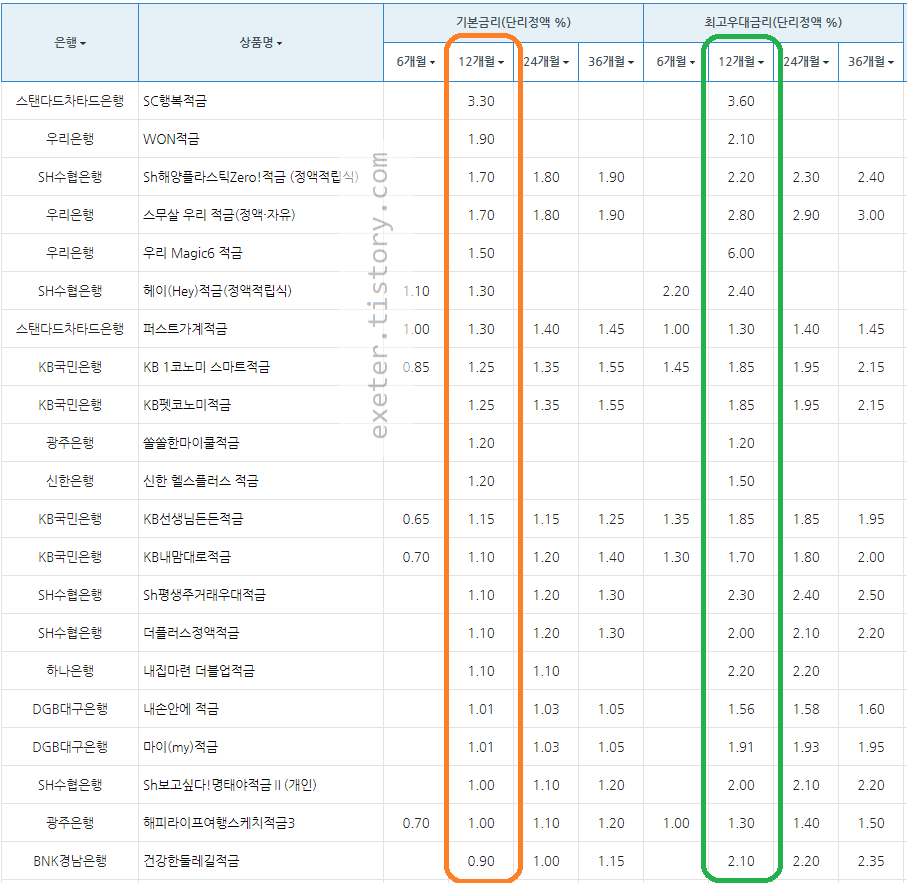Select the SC행복적금 product name

point(175,101)
